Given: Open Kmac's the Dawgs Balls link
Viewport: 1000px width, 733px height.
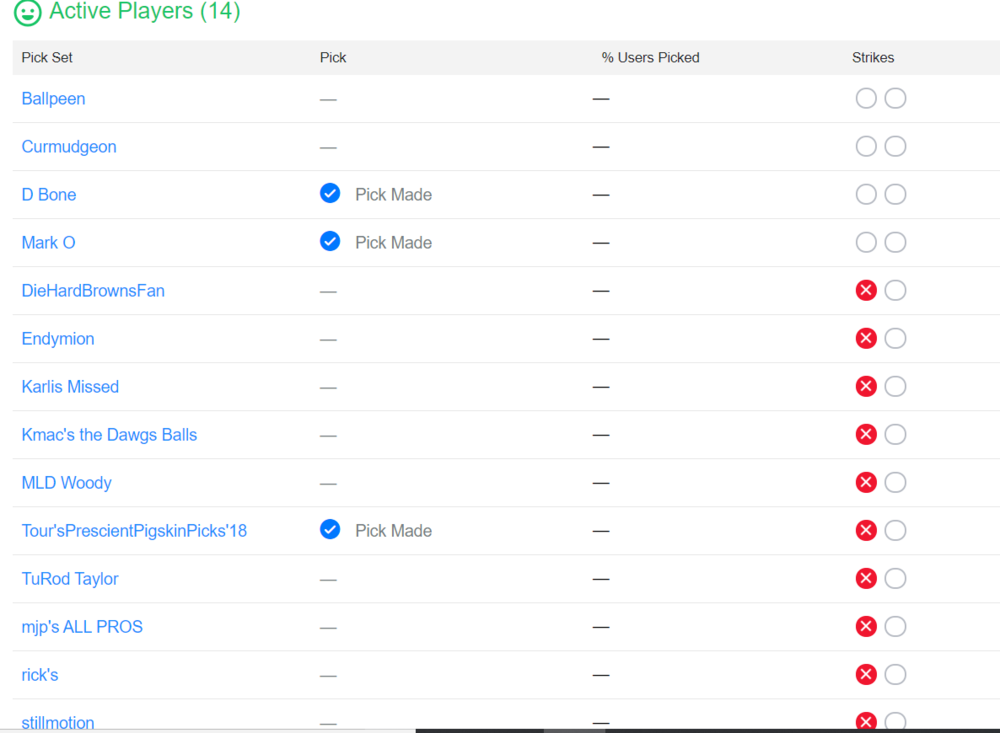Looking at the screenshot, I should pyautogui.click(x=109, y=435).
